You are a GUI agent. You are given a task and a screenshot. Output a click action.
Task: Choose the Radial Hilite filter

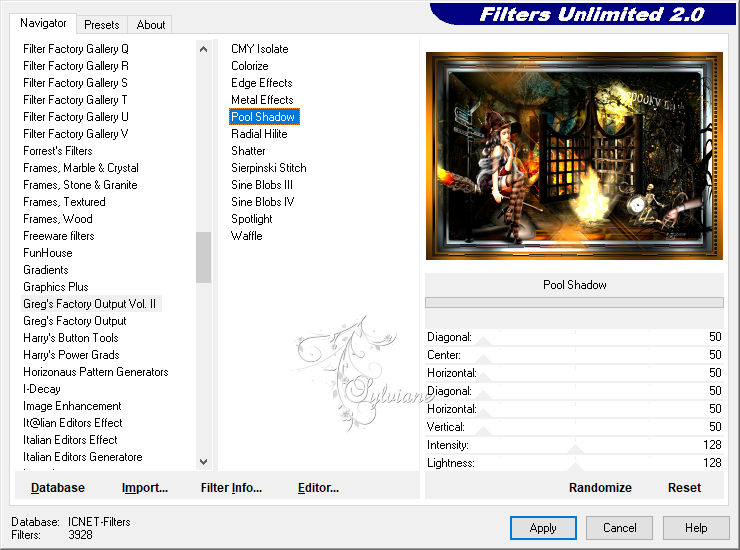click(259, 134)
